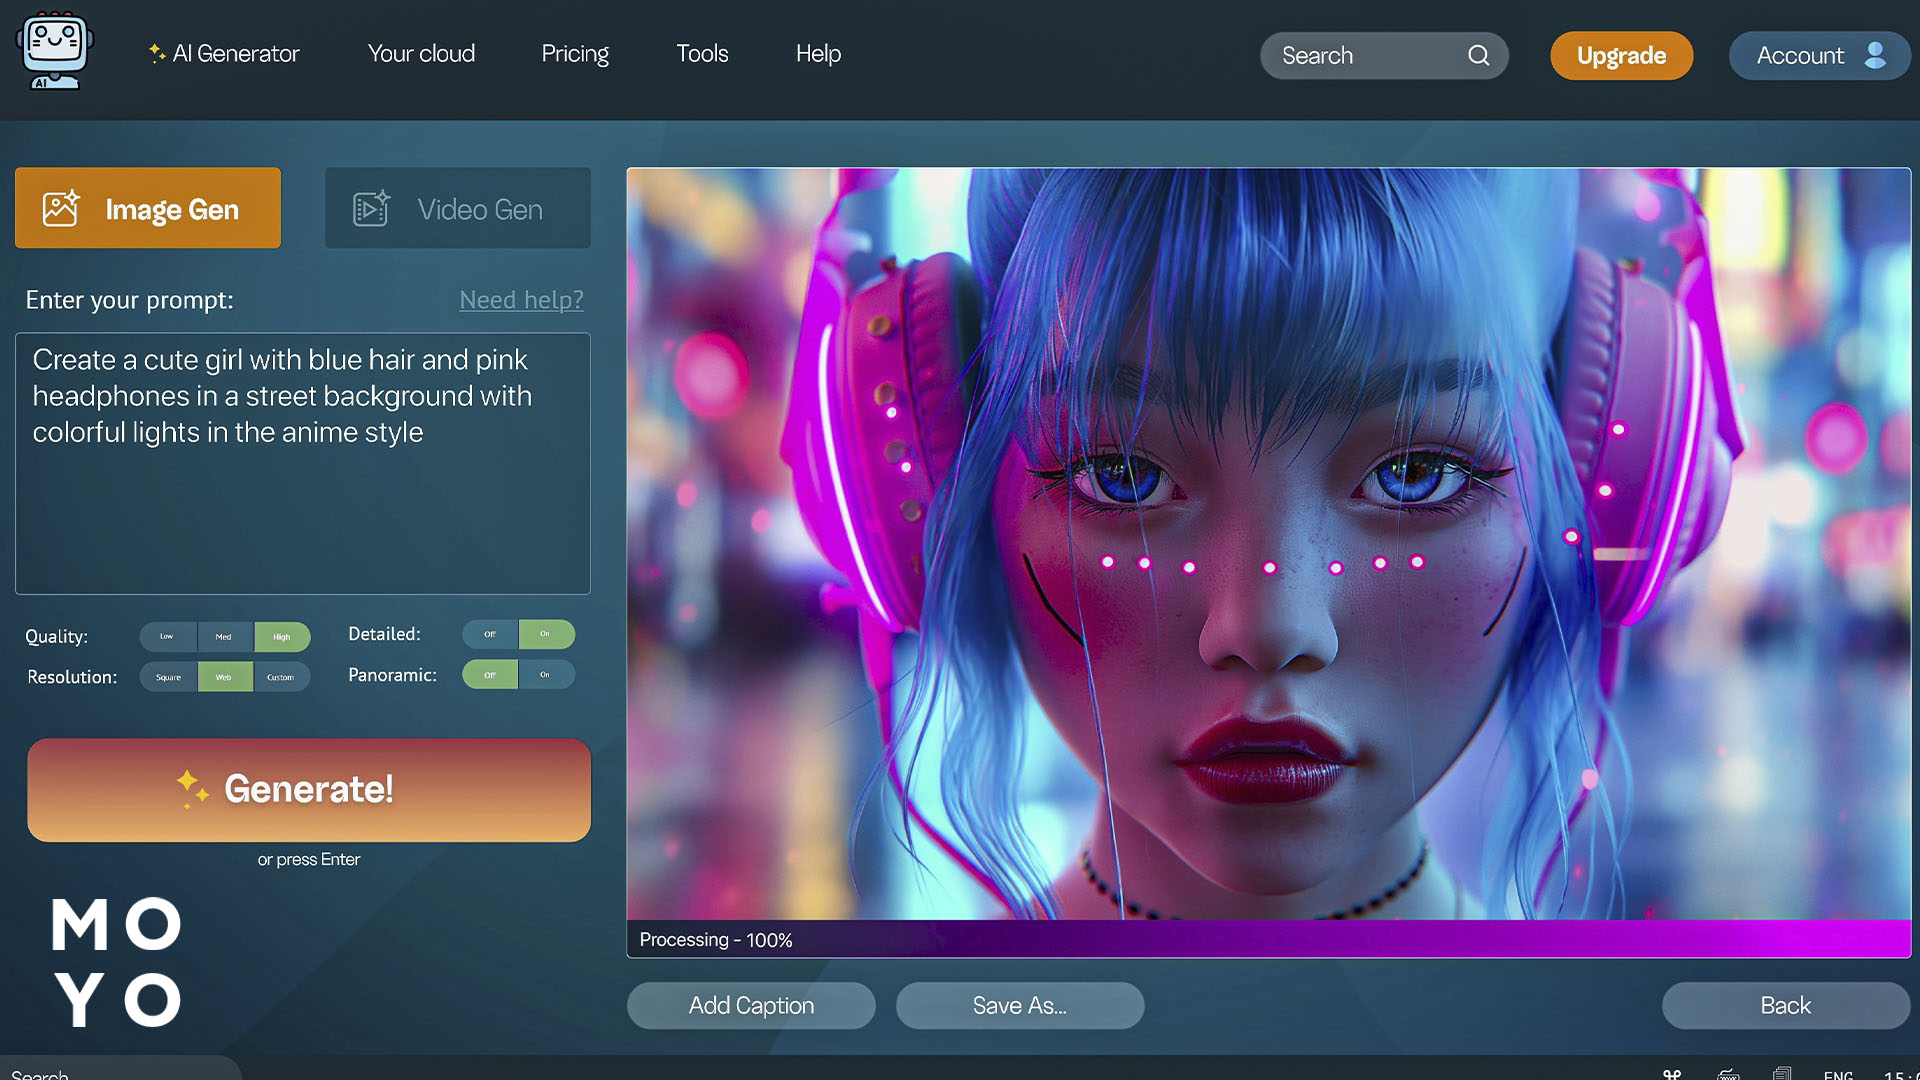Select High quality setting
Screen dimensions: 1920x1080
pos(281,636)
